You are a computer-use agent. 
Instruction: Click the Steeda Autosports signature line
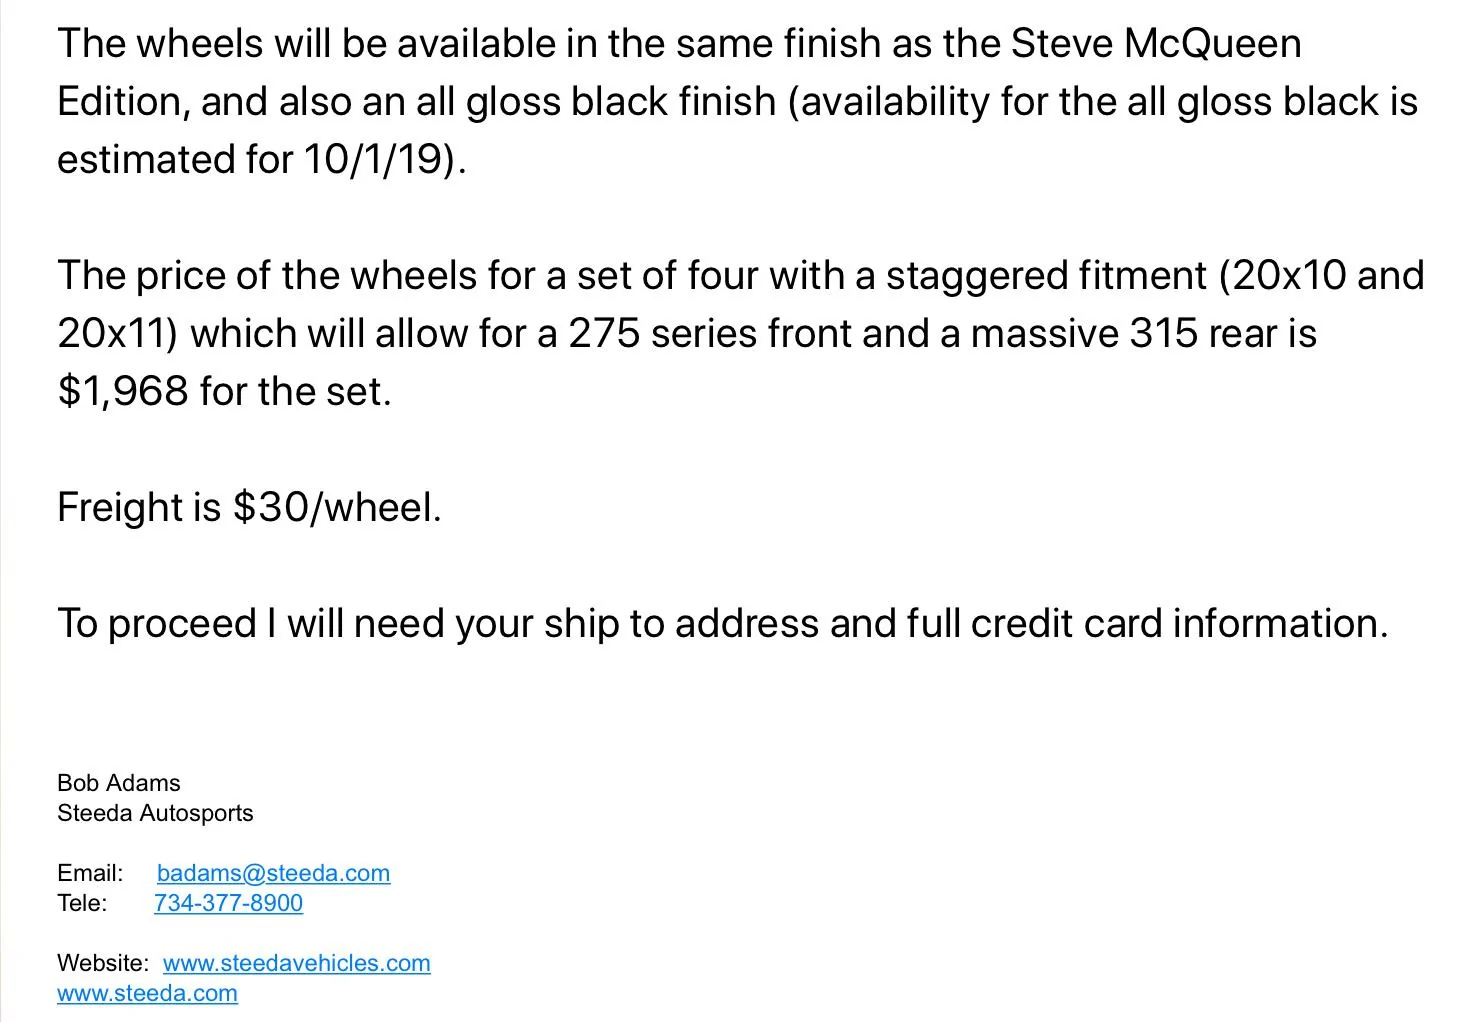click(x=155, y=813)
